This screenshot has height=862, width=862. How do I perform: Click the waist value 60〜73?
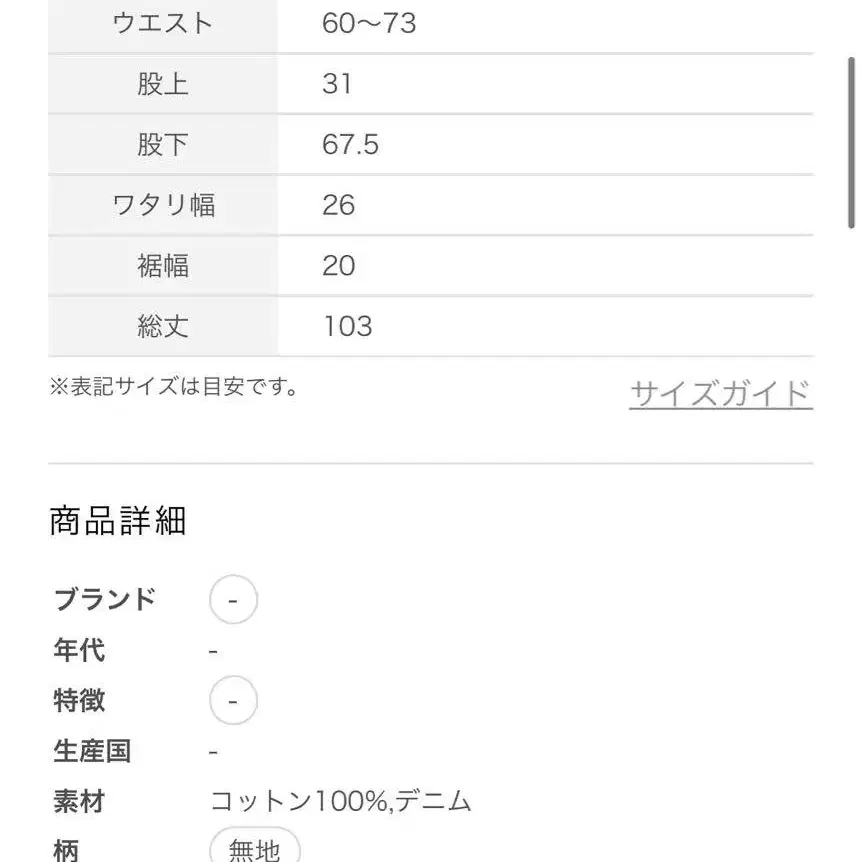pos(369,23)
